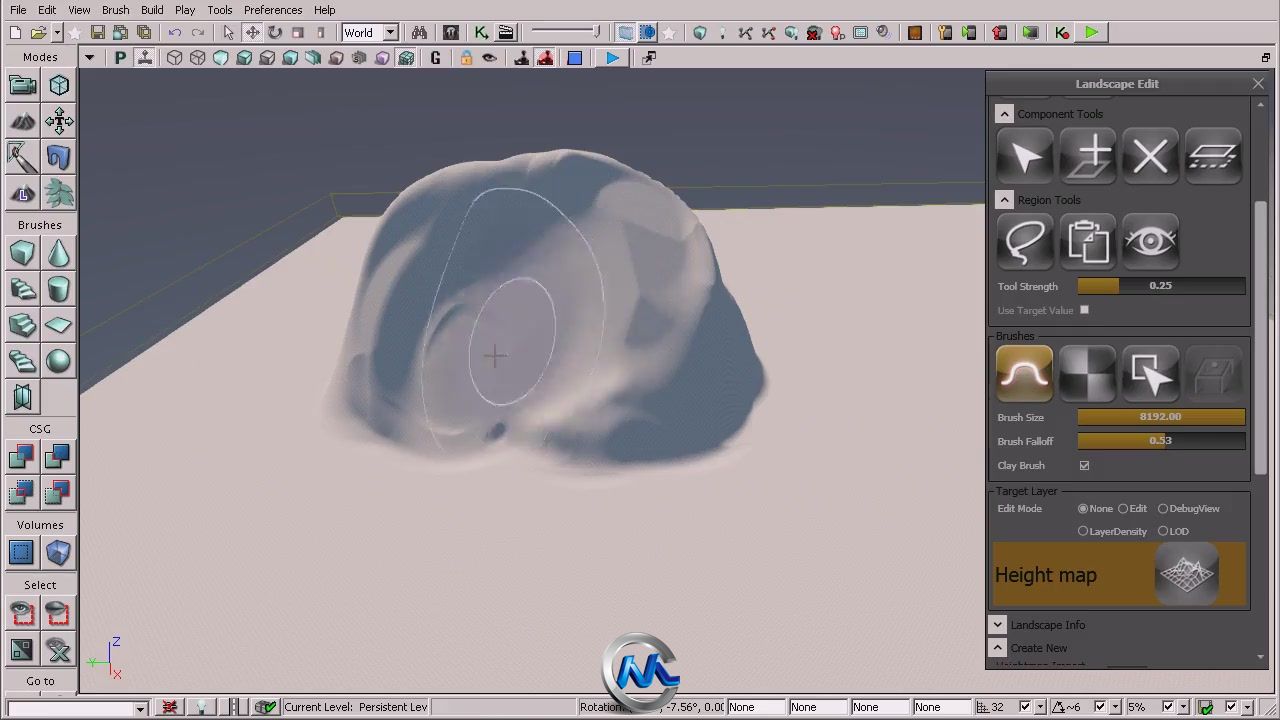
Task: Open Unreal Kismet from toolbar
Action: tap(481, 33)
